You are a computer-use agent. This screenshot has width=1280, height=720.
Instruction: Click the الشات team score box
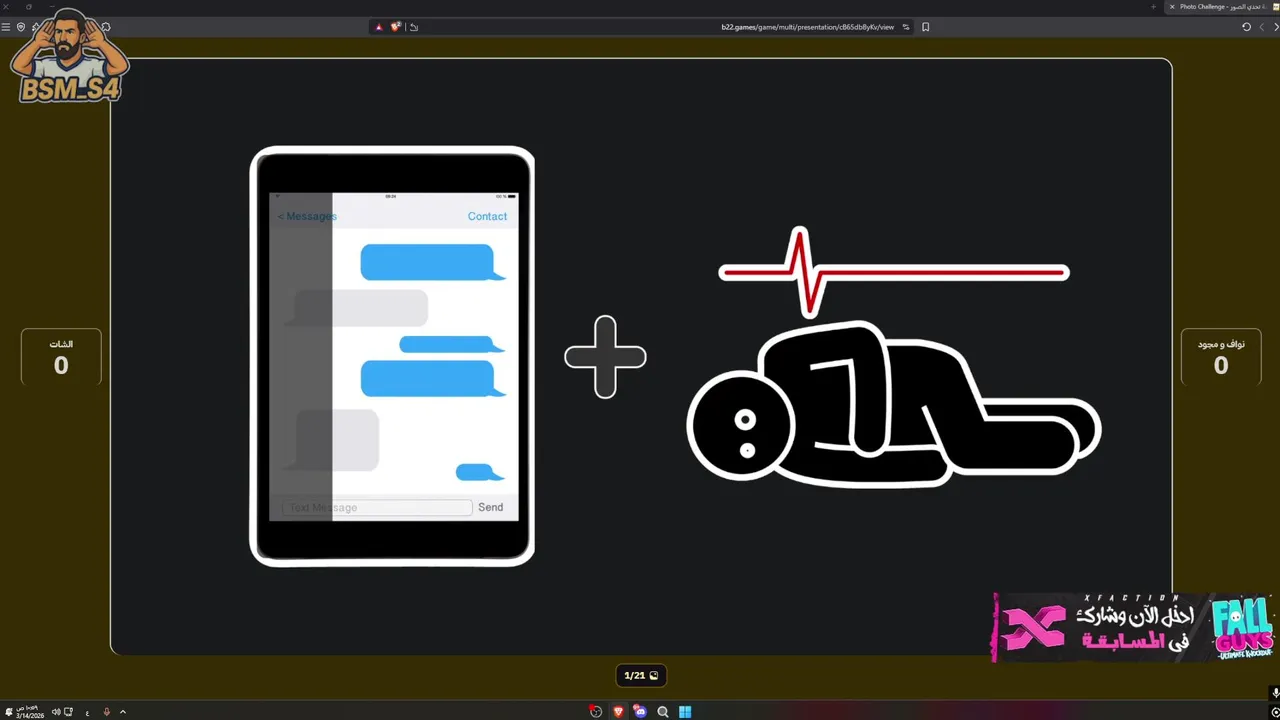[x=61, y=357]
